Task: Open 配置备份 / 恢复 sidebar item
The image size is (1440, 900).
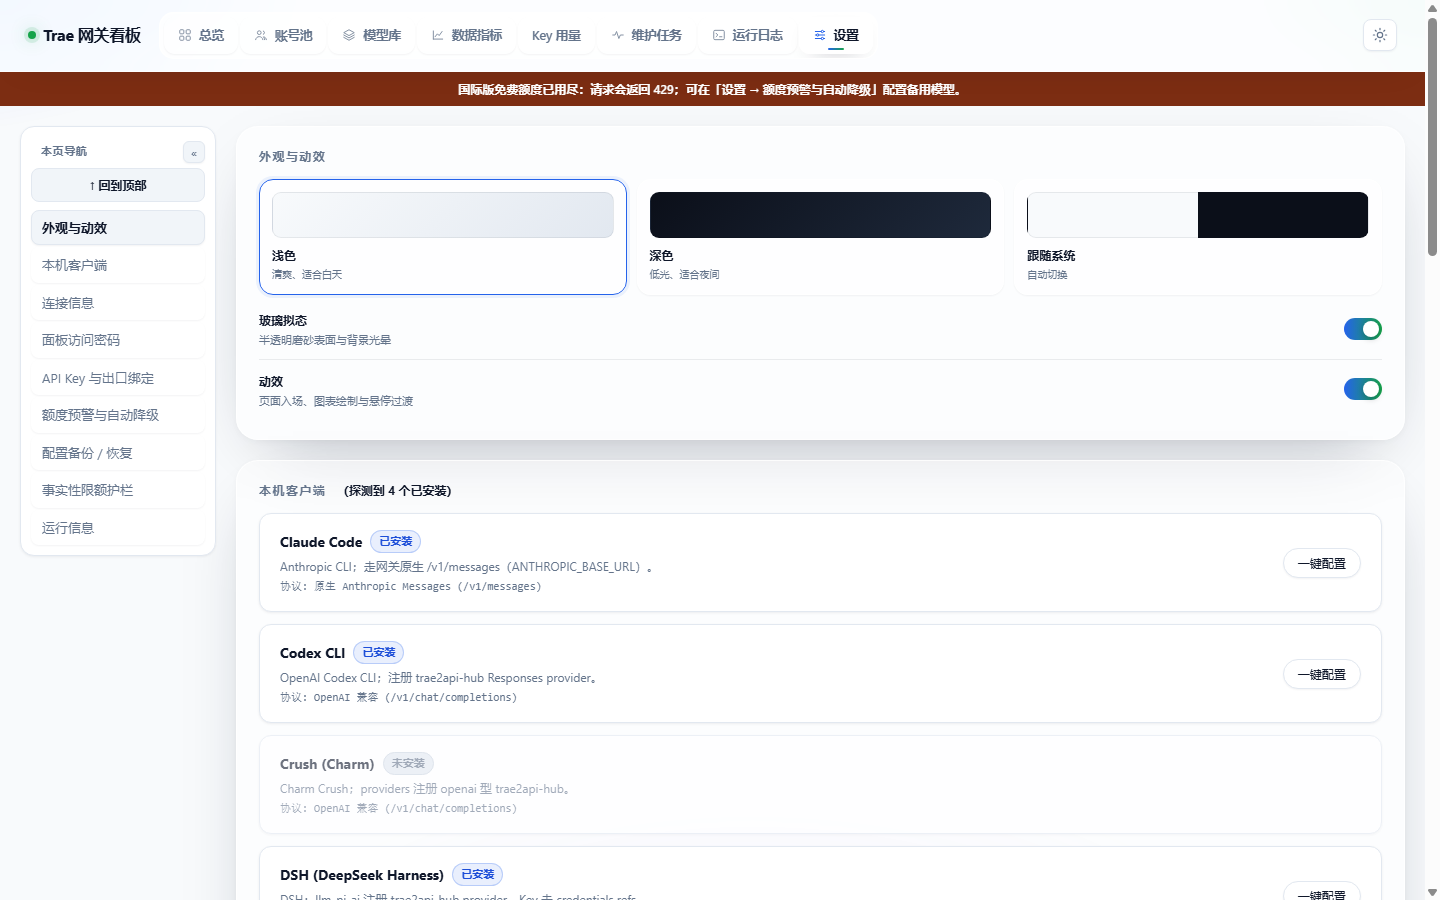Action: point(118,453)
